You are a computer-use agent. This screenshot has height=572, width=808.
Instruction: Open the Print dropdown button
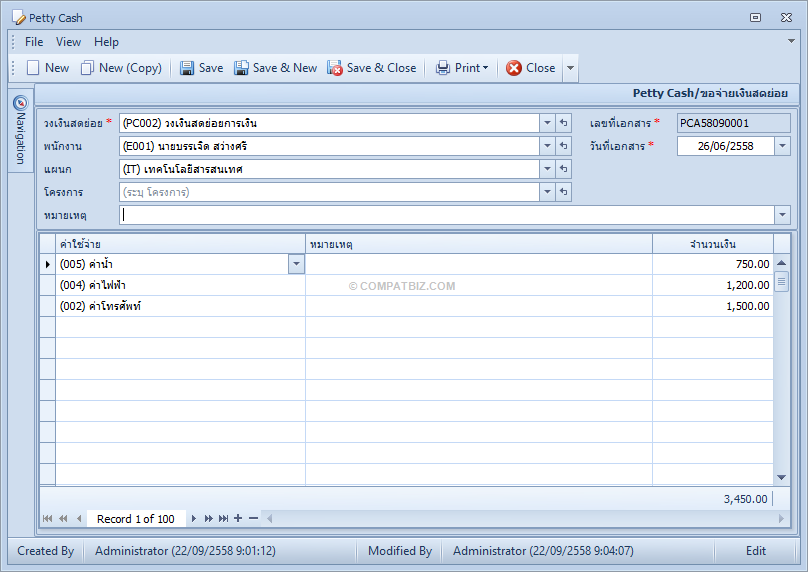[x=462, y=68]
